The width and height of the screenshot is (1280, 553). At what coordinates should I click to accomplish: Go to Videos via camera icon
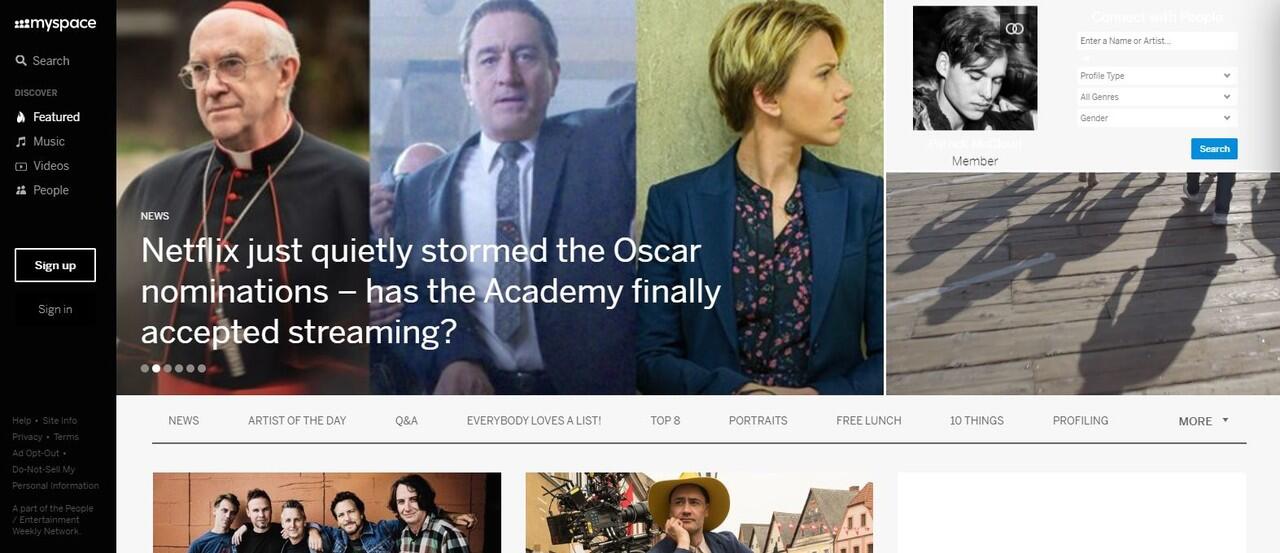click(x=21, y=166)
